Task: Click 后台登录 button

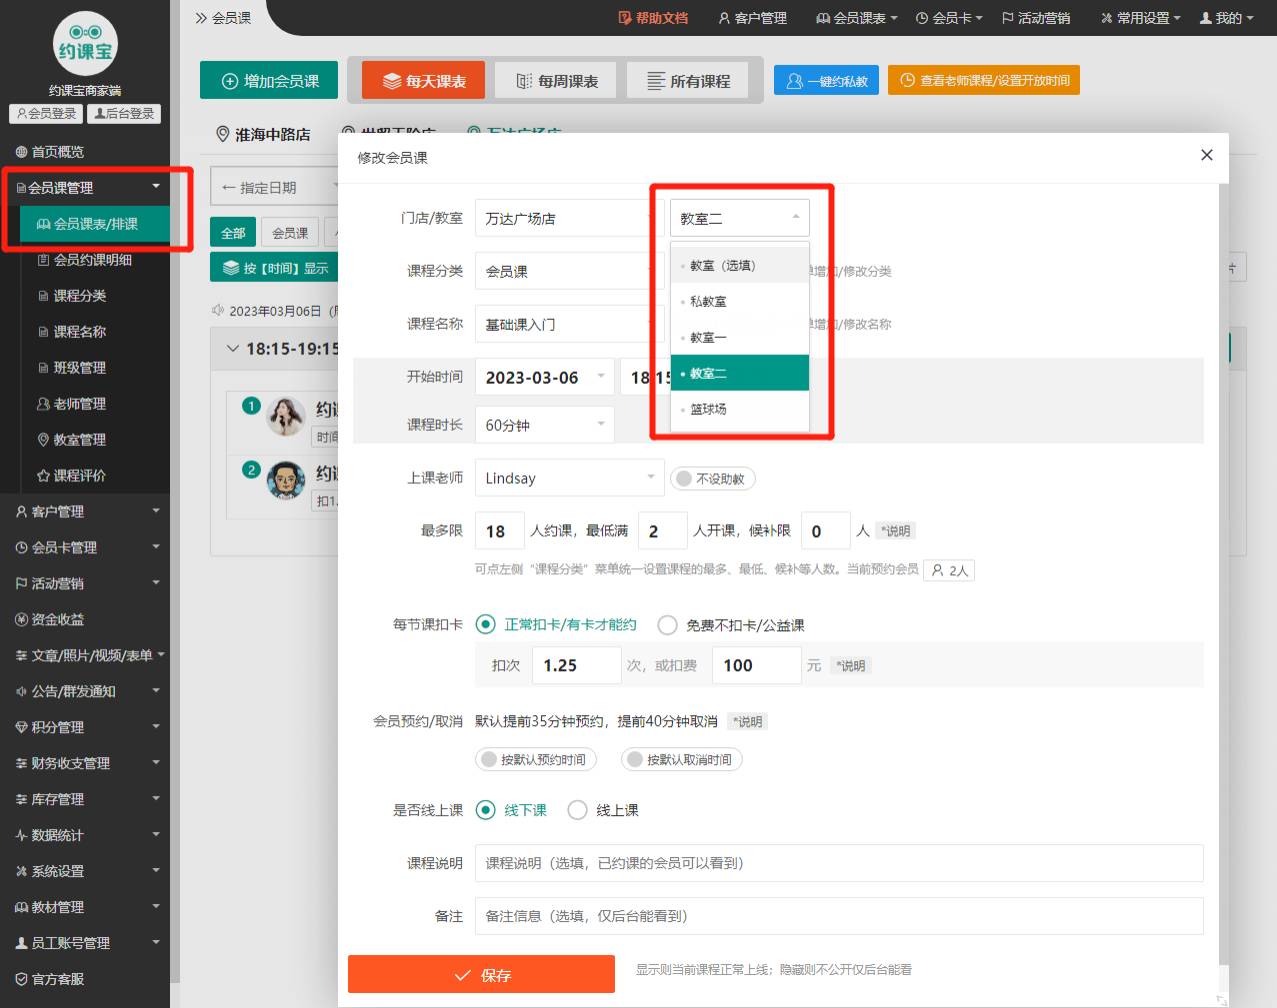Action: point(124,114)
